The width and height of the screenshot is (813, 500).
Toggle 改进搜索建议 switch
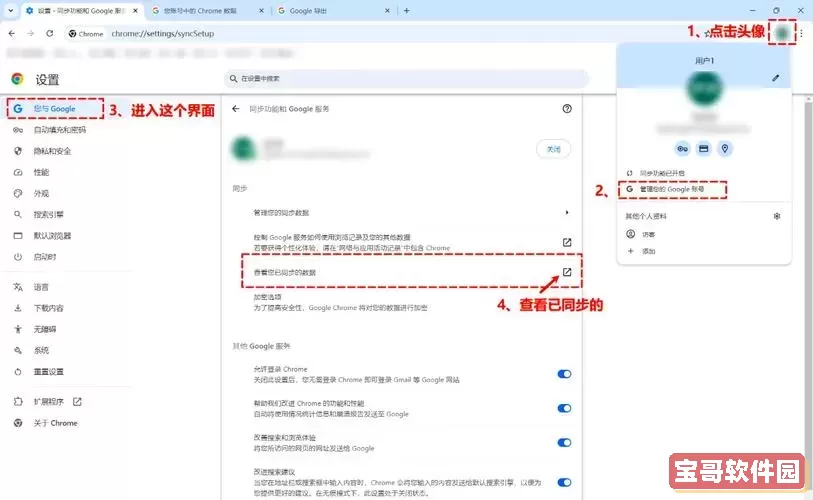point(564,482)
